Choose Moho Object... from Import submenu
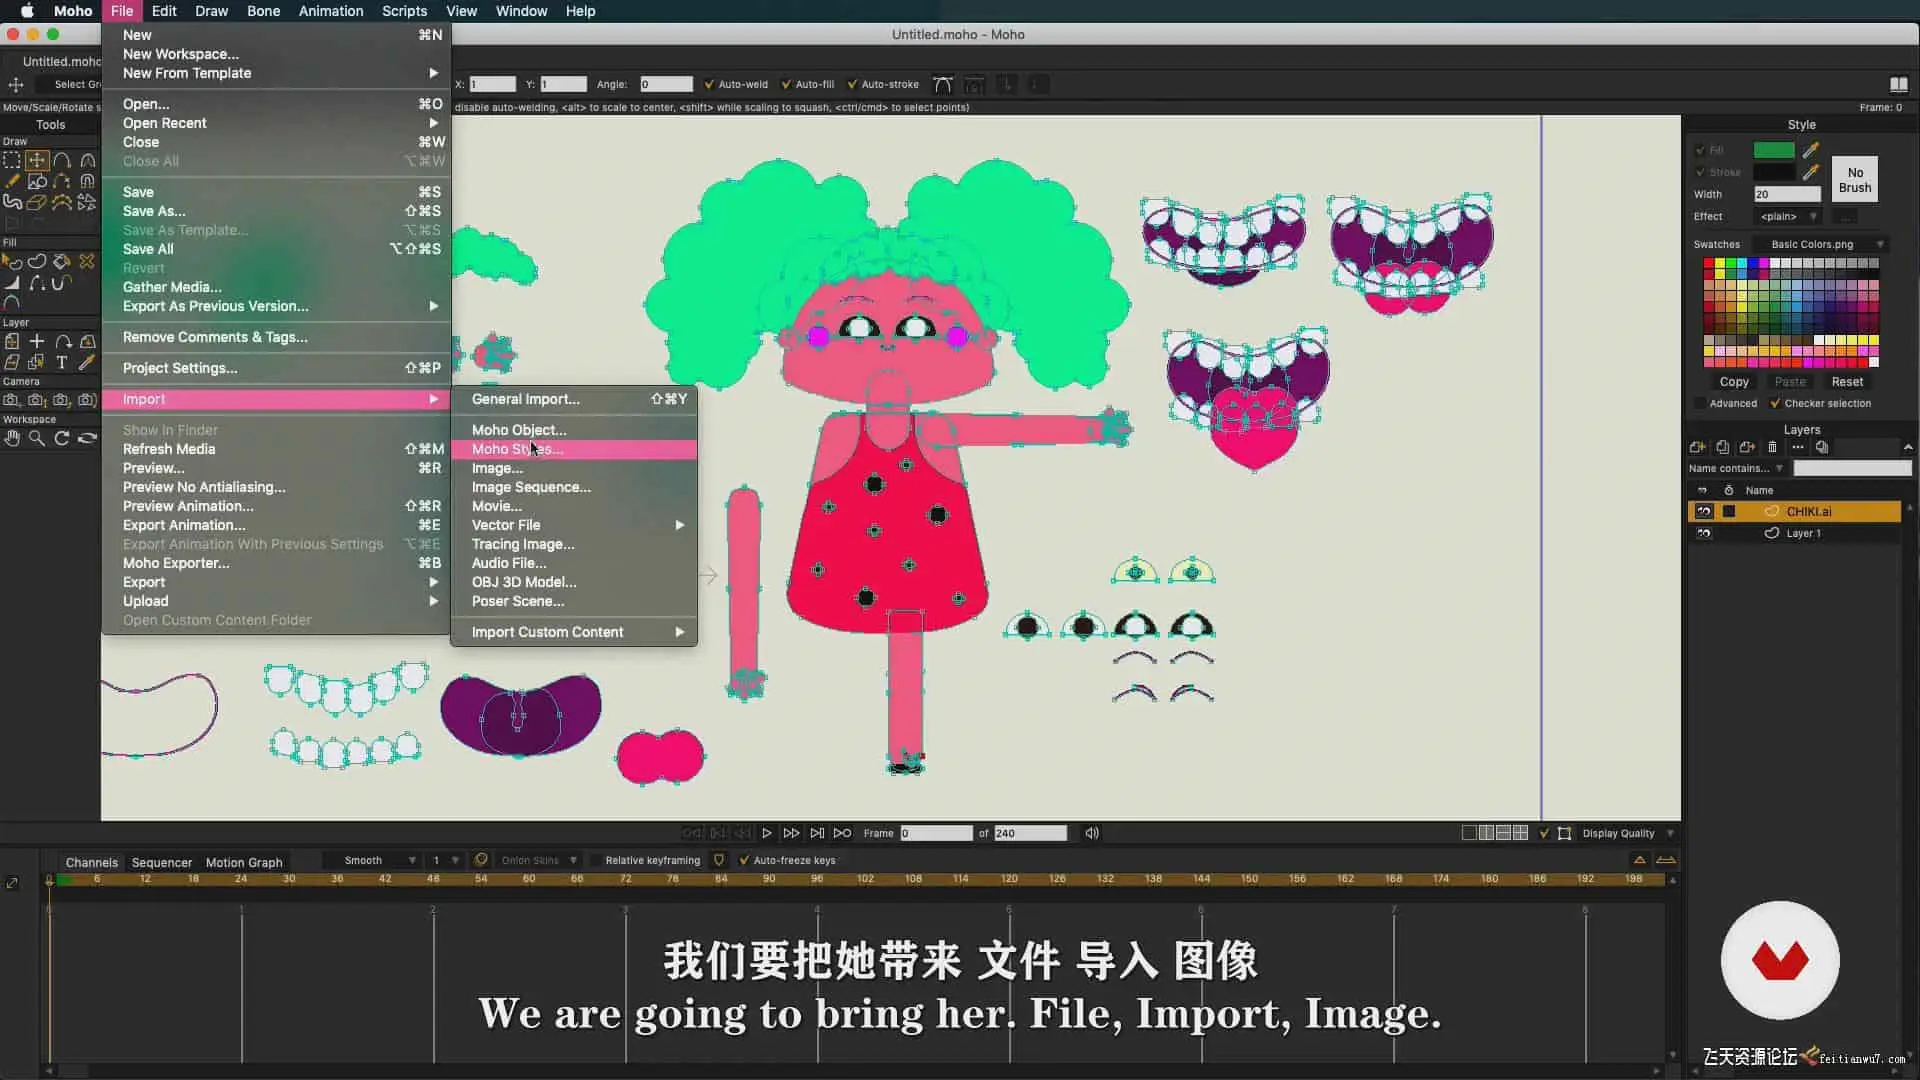The width and height of the screenshot is (1920, 1080). pyautogui.click(x=574, y=430)
